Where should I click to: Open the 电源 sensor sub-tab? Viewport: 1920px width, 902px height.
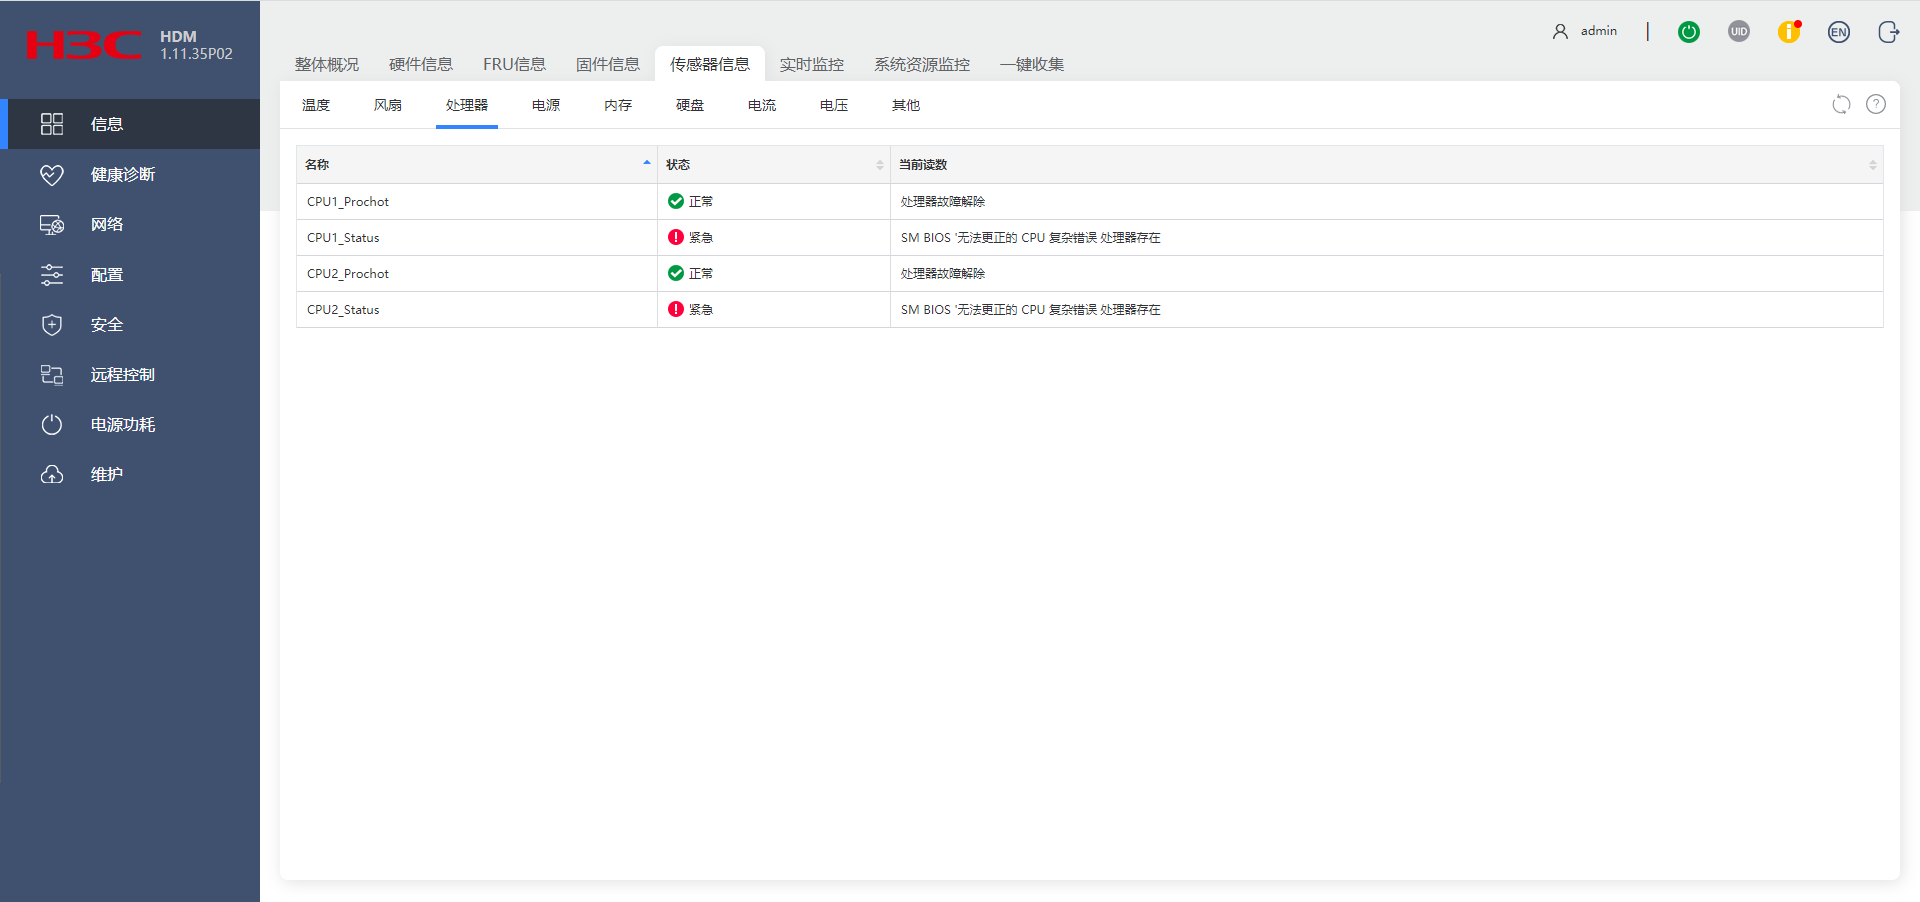tap(546, 105)
